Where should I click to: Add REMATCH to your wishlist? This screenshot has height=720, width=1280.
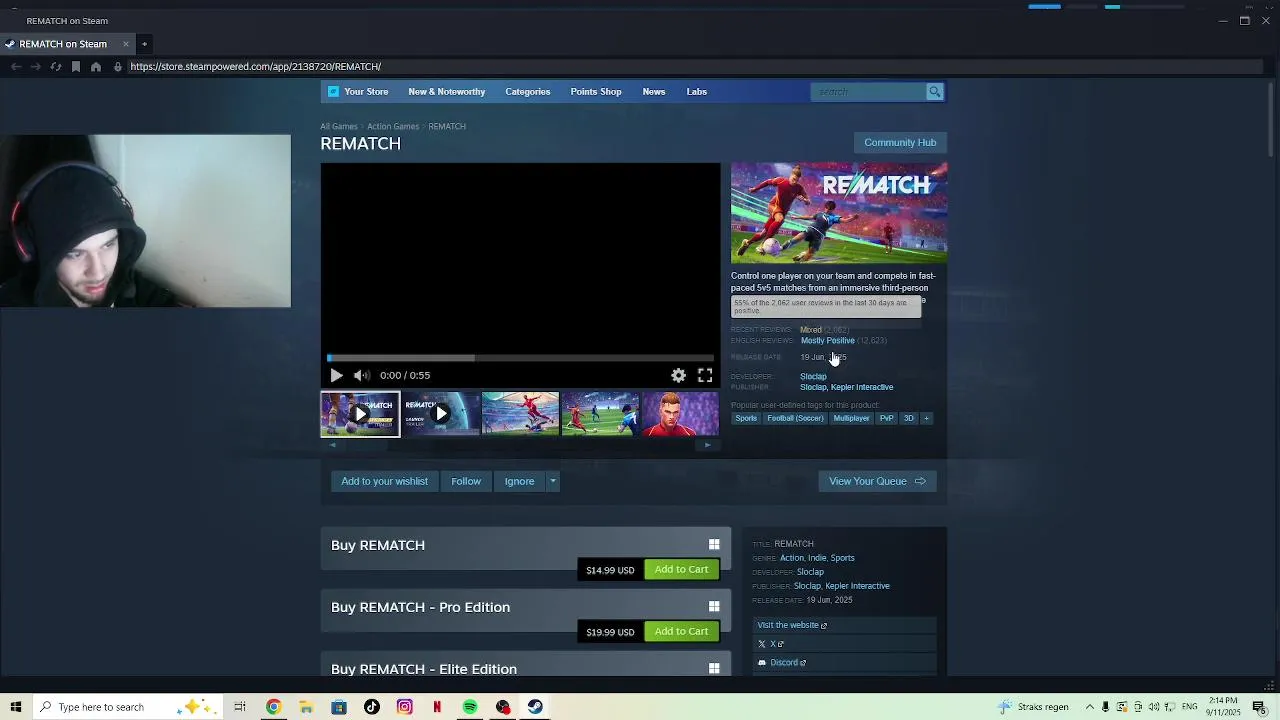click(384, 481)
